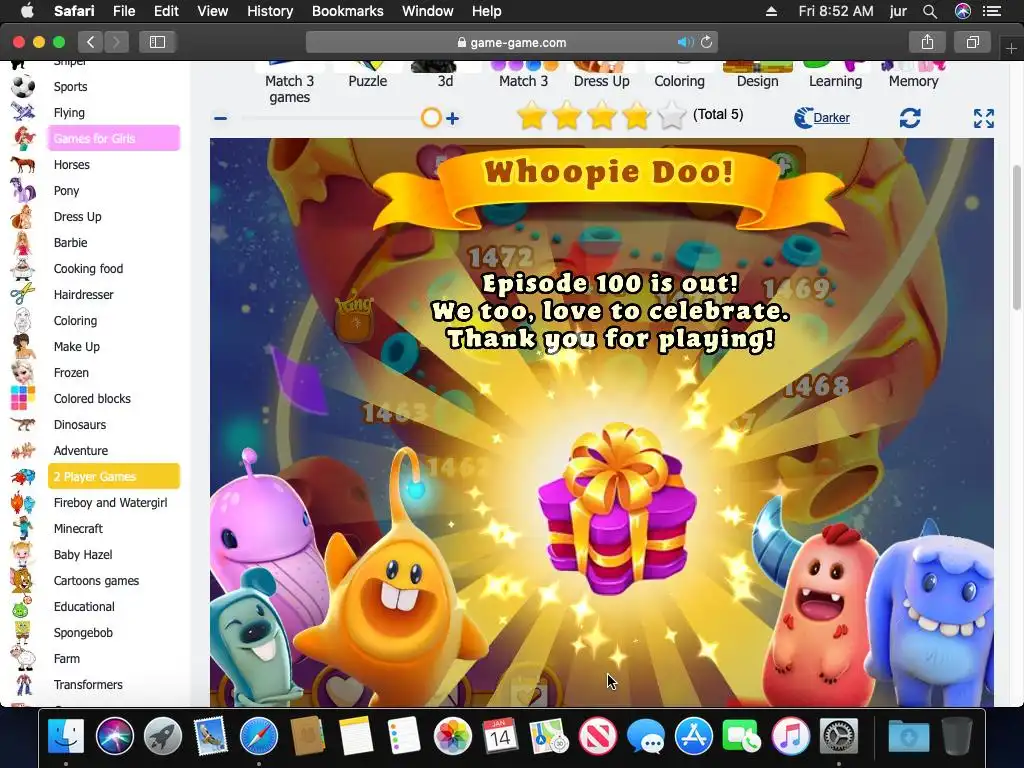This screenshot has height=768, width=1024.
Task: Click the page vertical scrollbar
Action: point(1017,238)
